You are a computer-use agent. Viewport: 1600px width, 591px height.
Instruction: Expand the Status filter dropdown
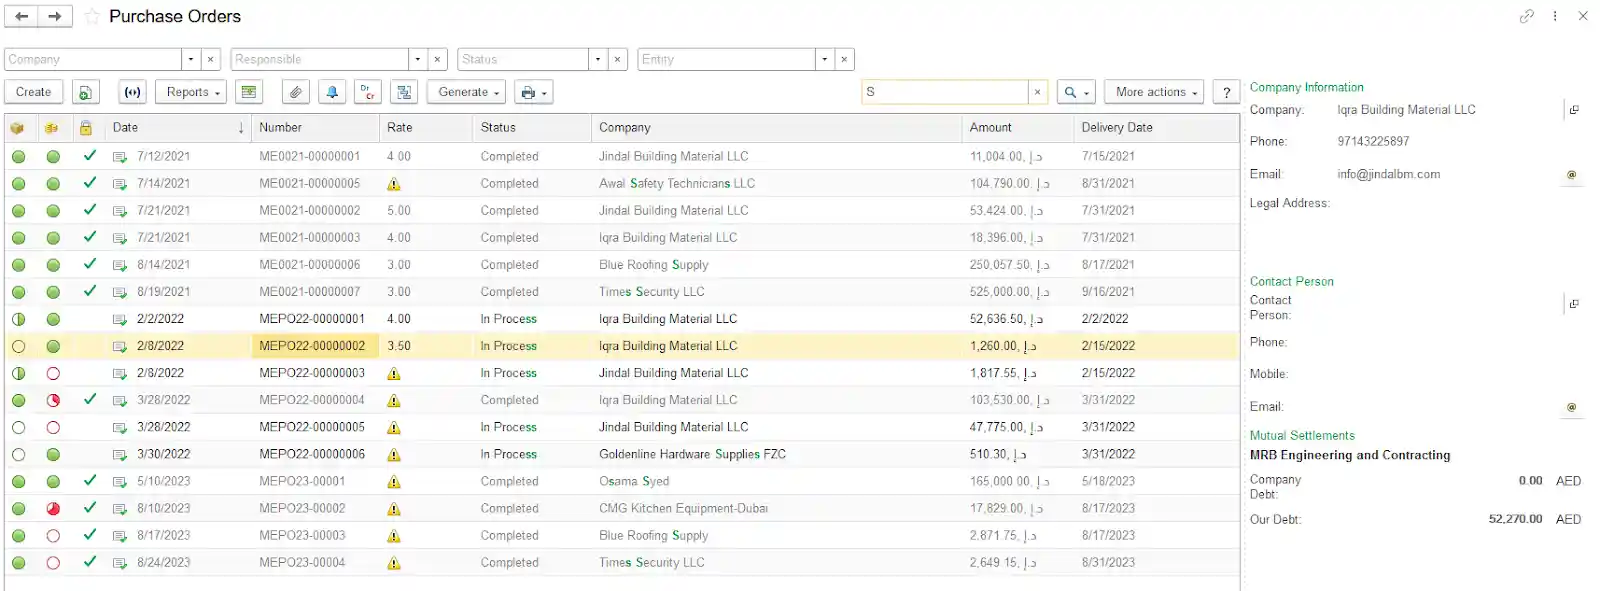[x=598, y=59]
